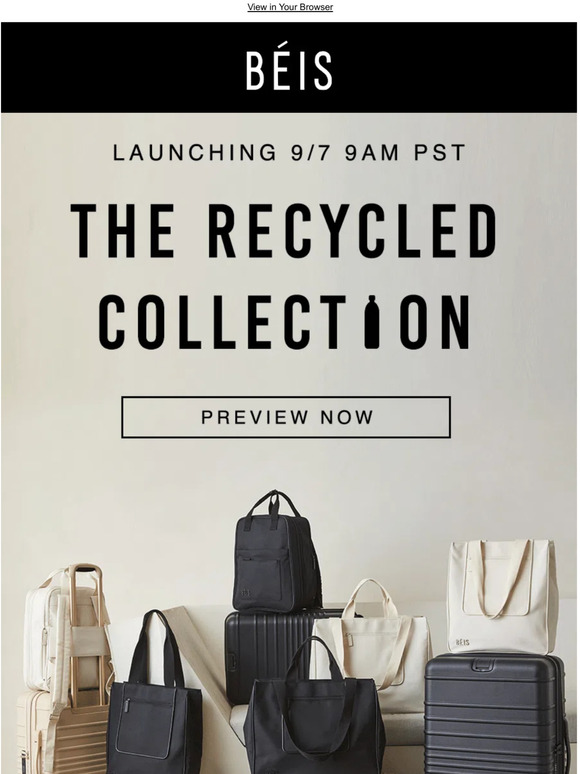Click the small BÉIS logo on beige tote
This screenshot has height=774, width=580.
tap(462, 643)
